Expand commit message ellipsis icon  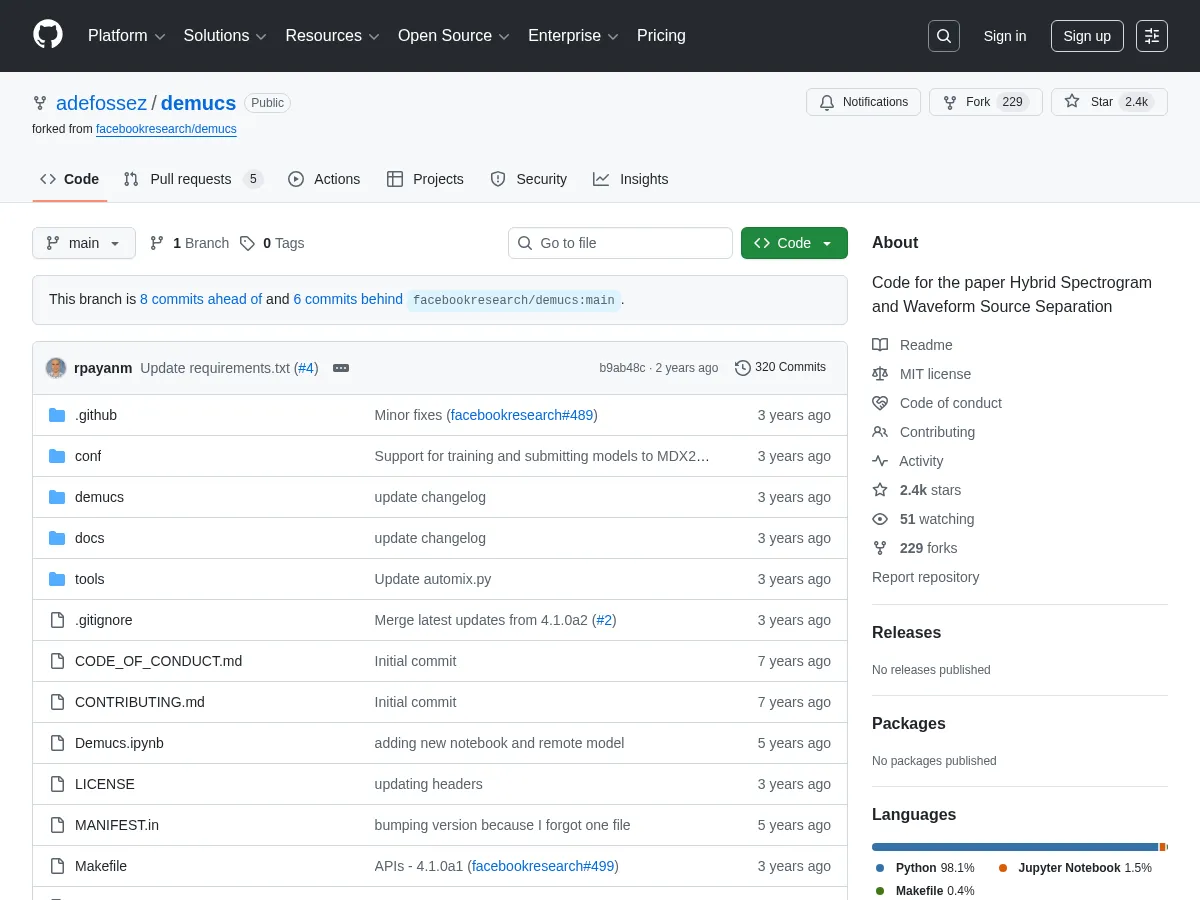coord(341,368)
